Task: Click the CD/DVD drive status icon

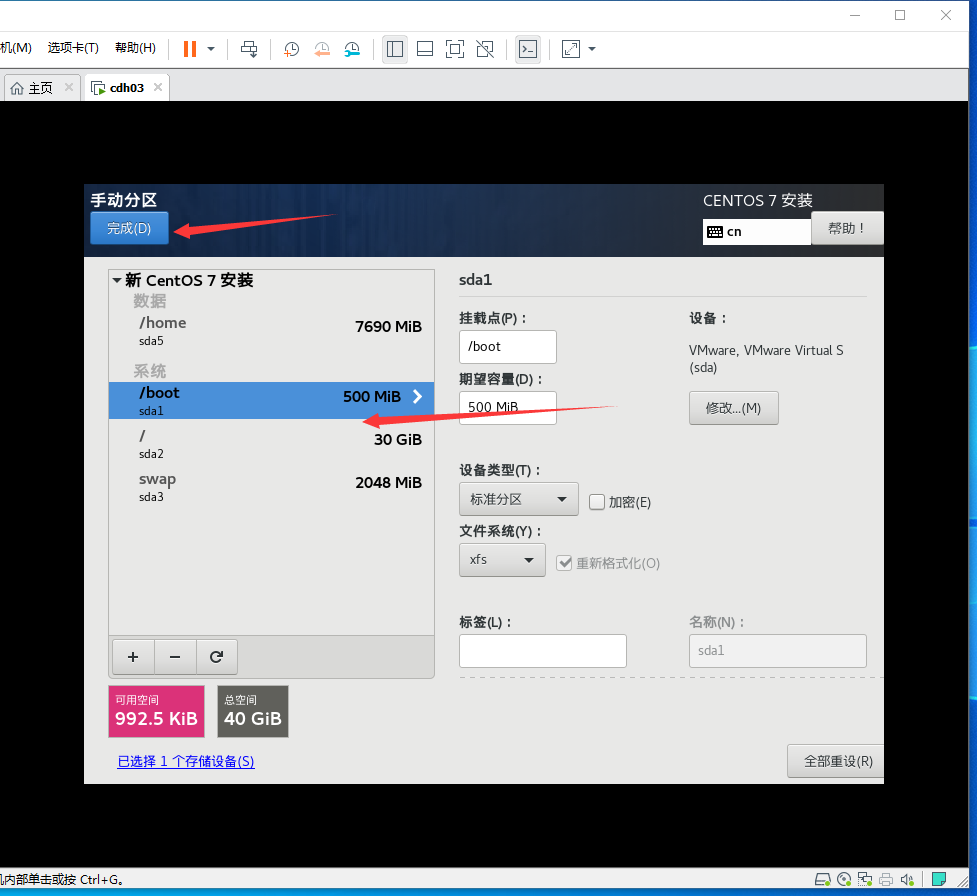Action: tap(844, 879)
